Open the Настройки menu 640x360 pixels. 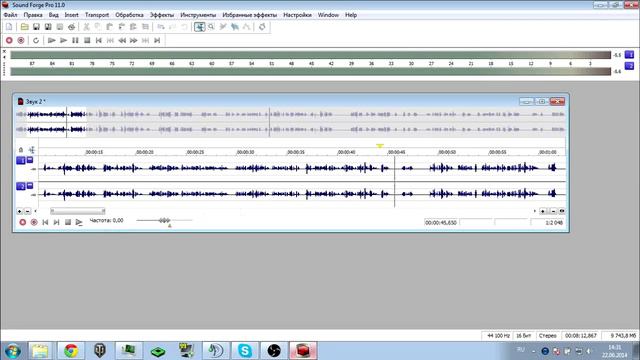[x=297, y=15]
